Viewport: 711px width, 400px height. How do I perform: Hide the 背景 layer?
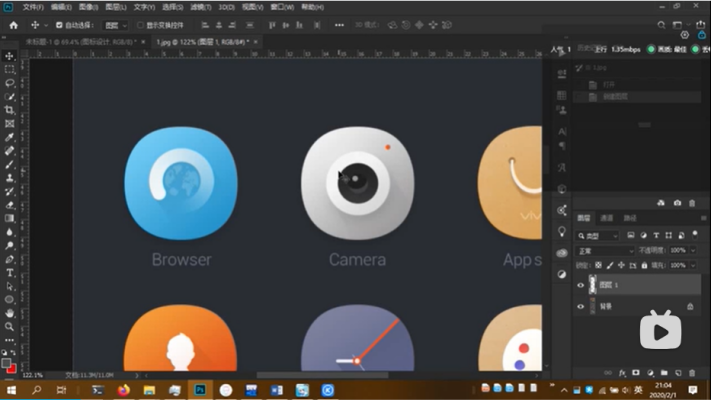pyautogui.click(x=580, y=307)
